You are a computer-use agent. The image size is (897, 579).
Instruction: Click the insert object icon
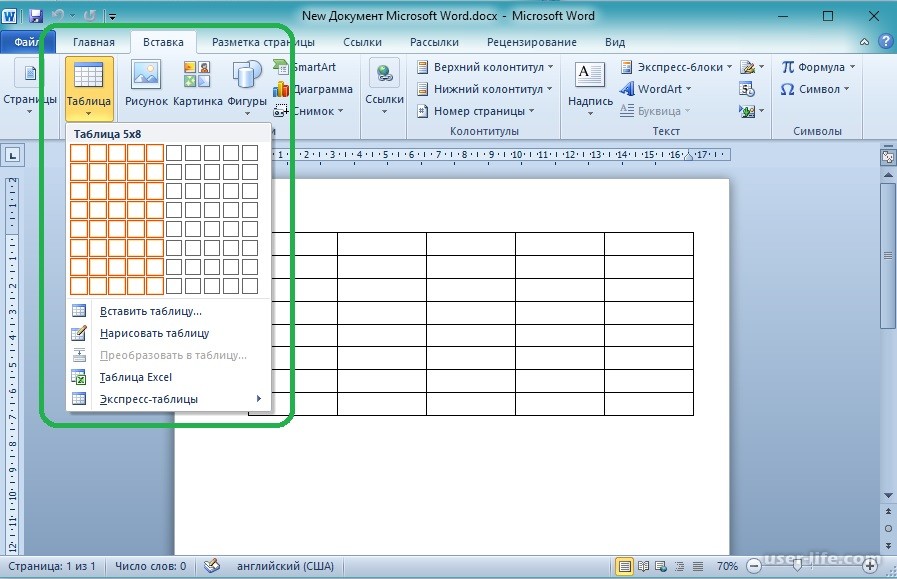751,111
